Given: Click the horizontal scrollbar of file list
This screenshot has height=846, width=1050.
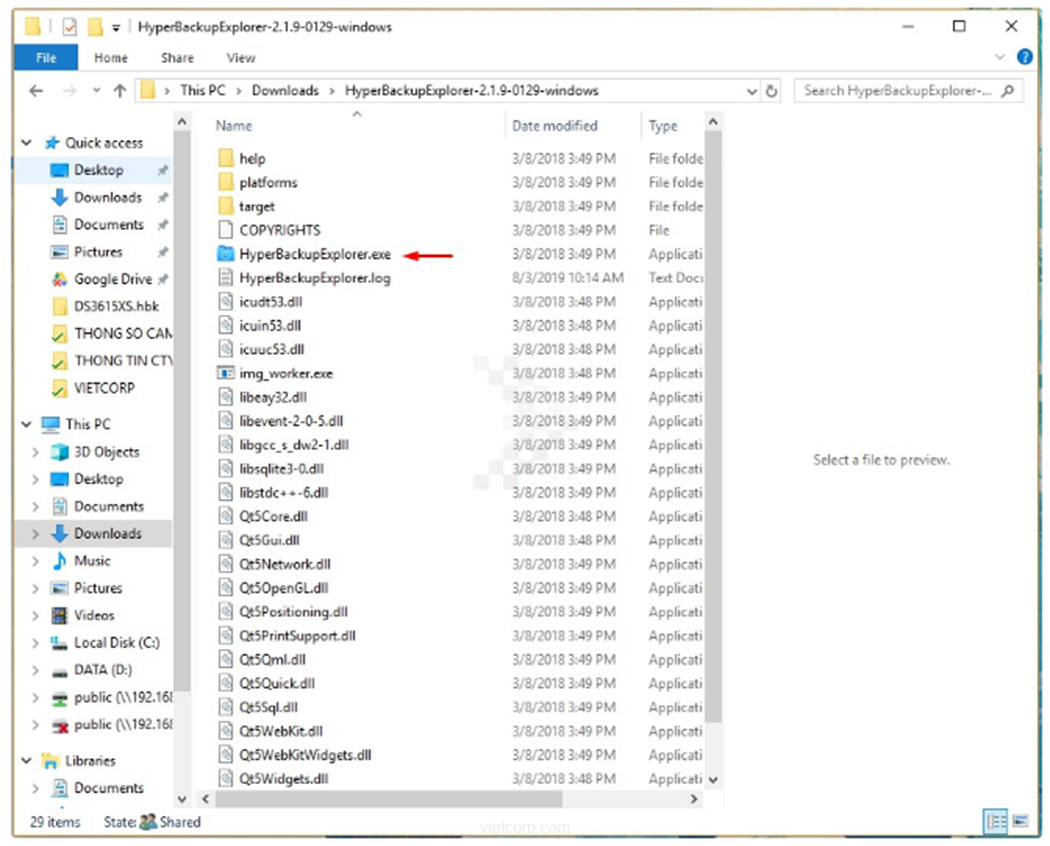Looking at the screenshot, I should (450, 799).
